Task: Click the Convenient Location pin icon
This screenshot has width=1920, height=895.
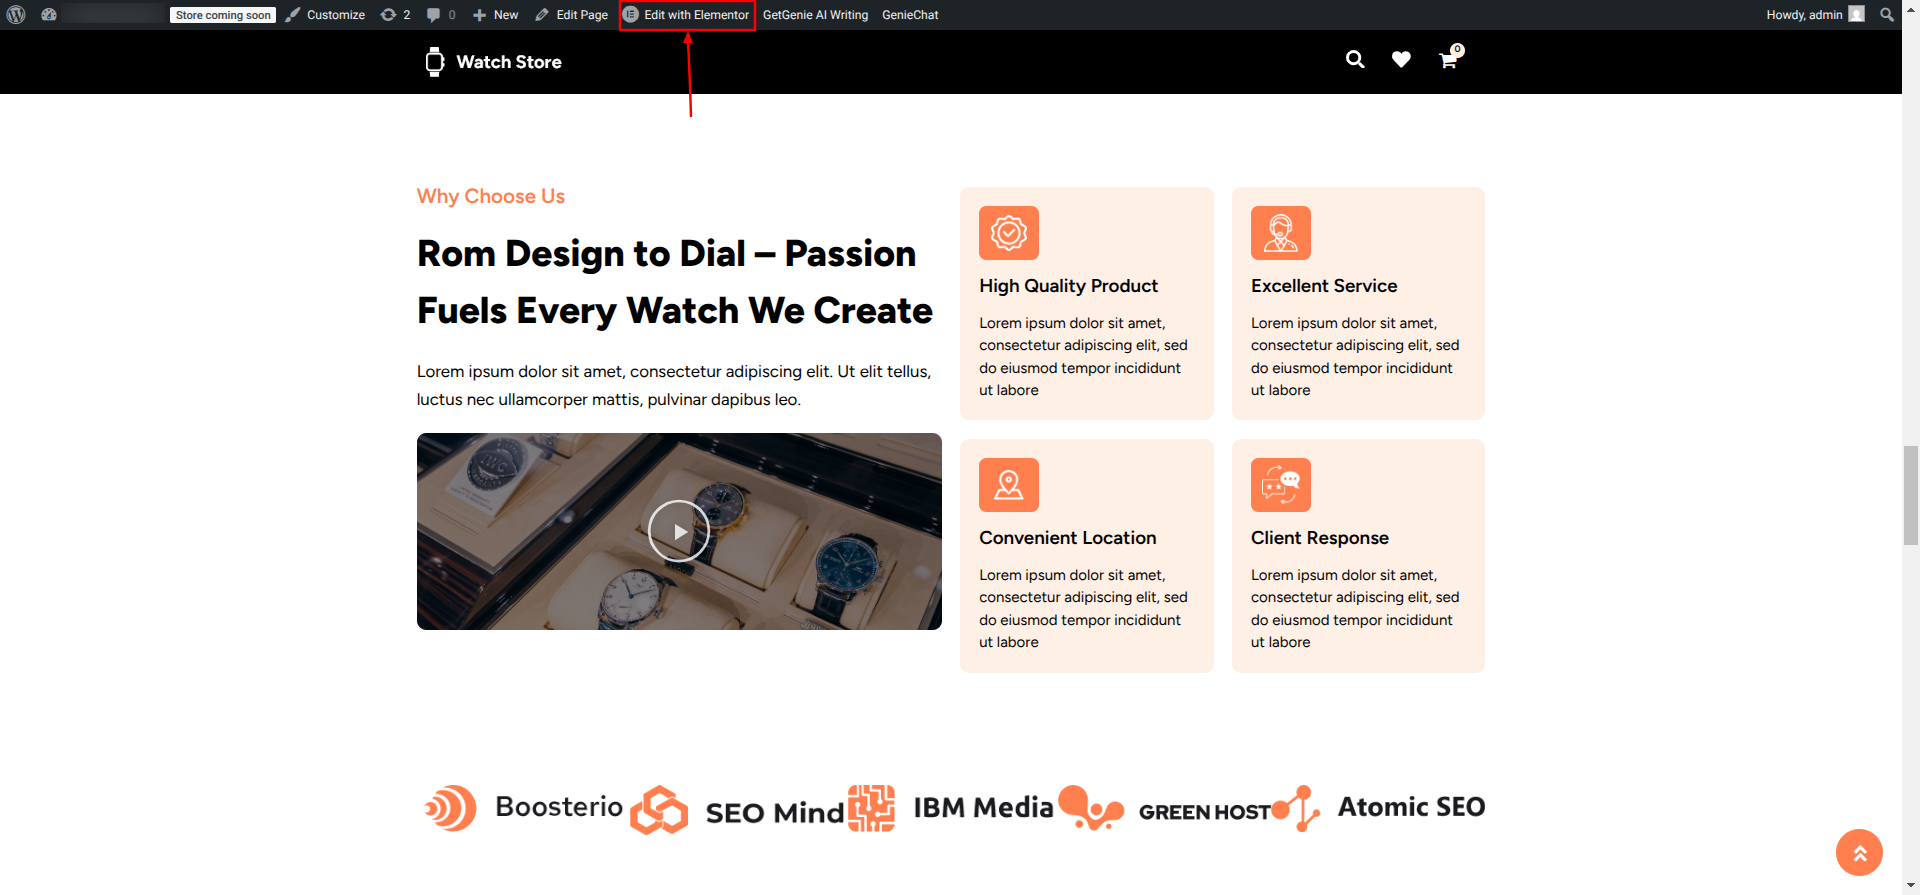Action: pos(1009,485)
